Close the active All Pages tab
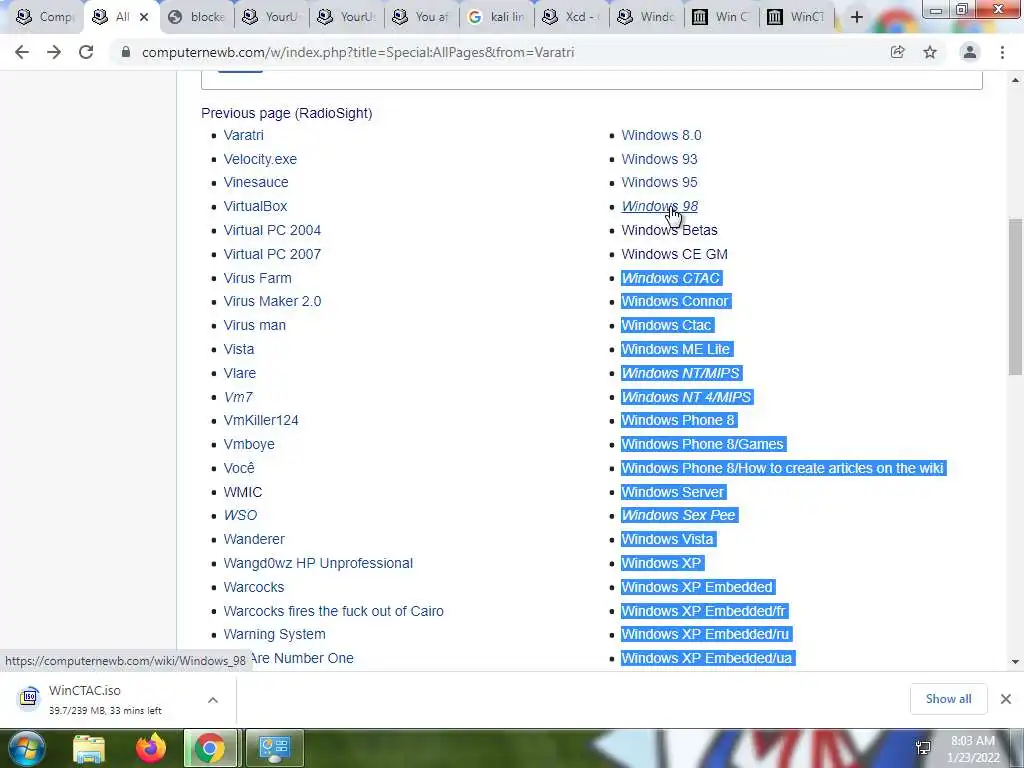1024x768 pixels. tap(144, 17)
